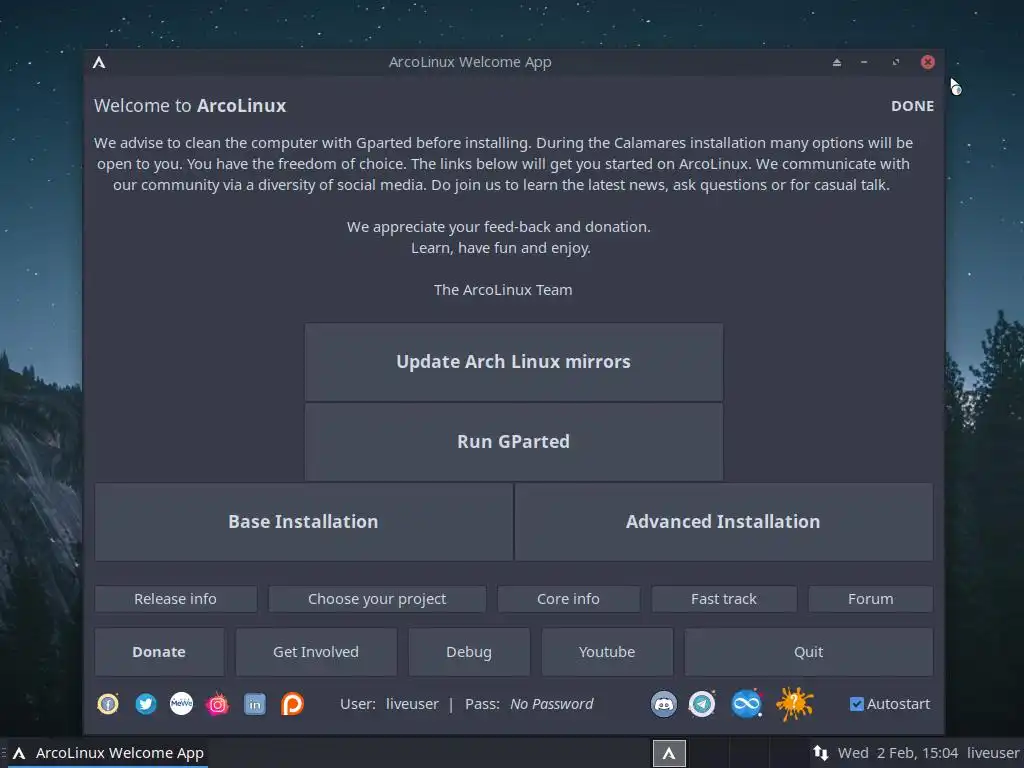Click Choose your project
Viewport: 1024px width, 768px height.
click(x=377, y=599)
